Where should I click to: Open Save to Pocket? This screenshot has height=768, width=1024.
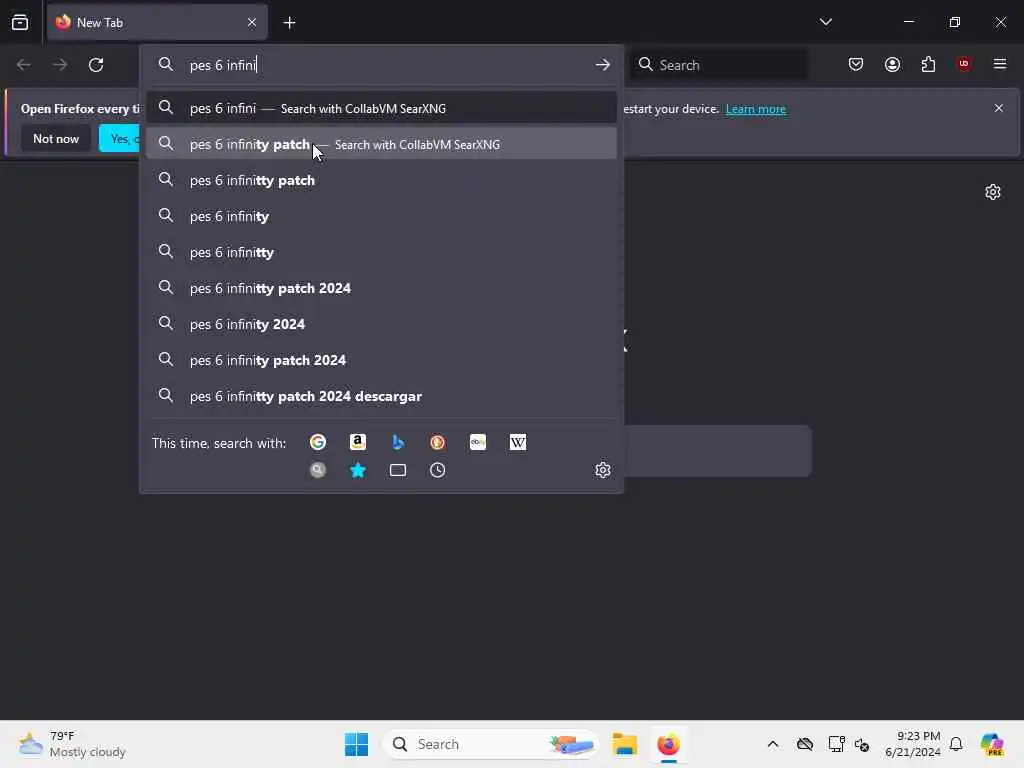[x=856, y=64]
